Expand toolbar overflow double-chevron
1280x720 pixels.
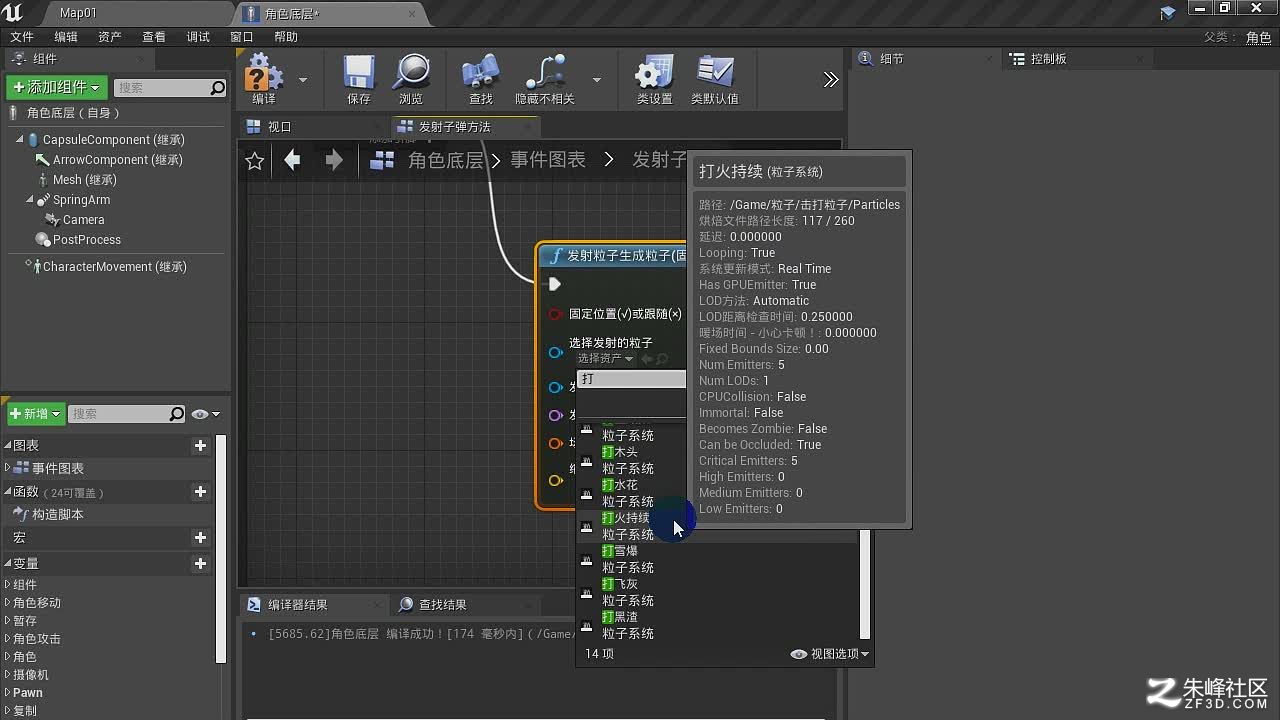(x=831, y=79)
